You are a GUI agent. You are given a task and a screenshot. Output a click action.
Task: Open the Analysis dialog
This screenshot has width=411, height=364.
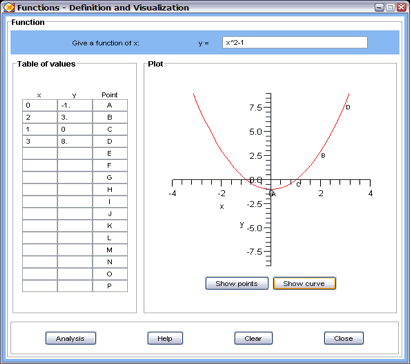(70, 338)
